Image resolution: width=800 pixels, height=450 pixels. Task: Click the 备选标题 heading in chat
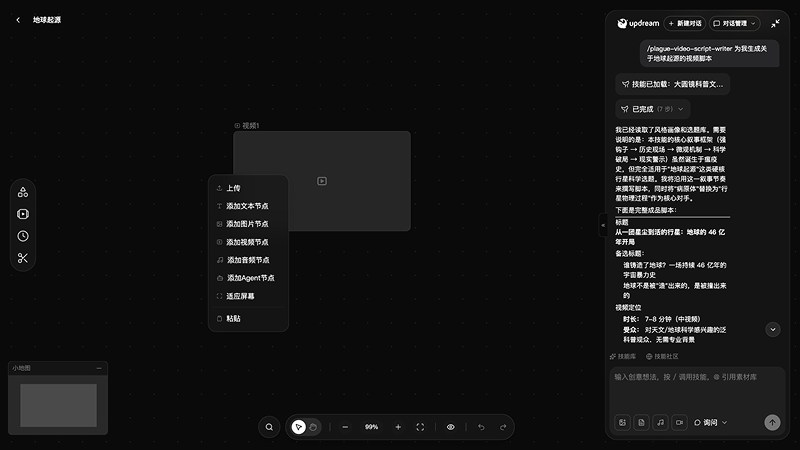pyautogui.click(x=630, y=254)
